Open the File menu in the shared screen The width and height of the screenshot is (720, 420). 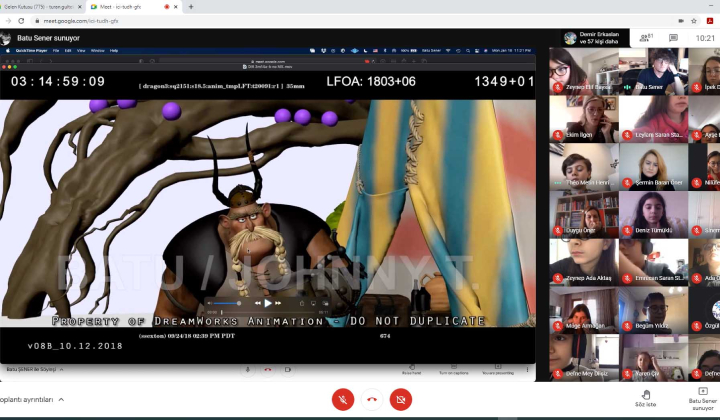pyautogui.click(x=56, y=50)
